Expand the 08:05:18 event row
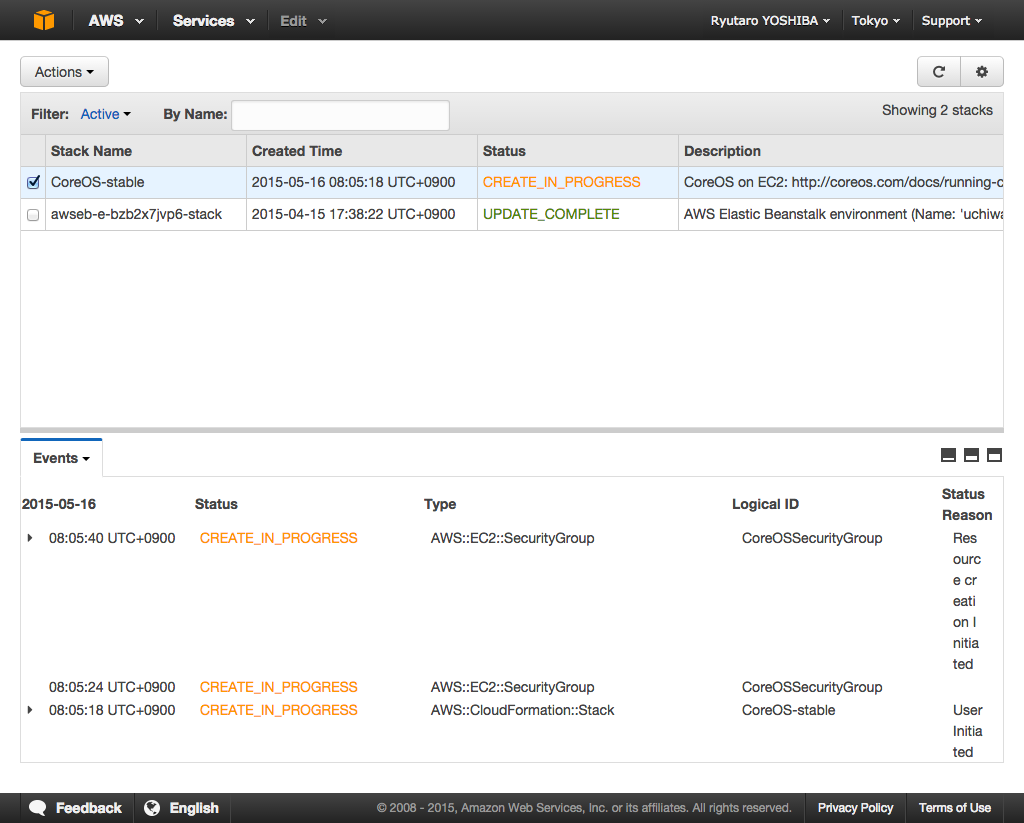Image resolution: width=1024 pixels, height=823 pixels. point(30,710)
